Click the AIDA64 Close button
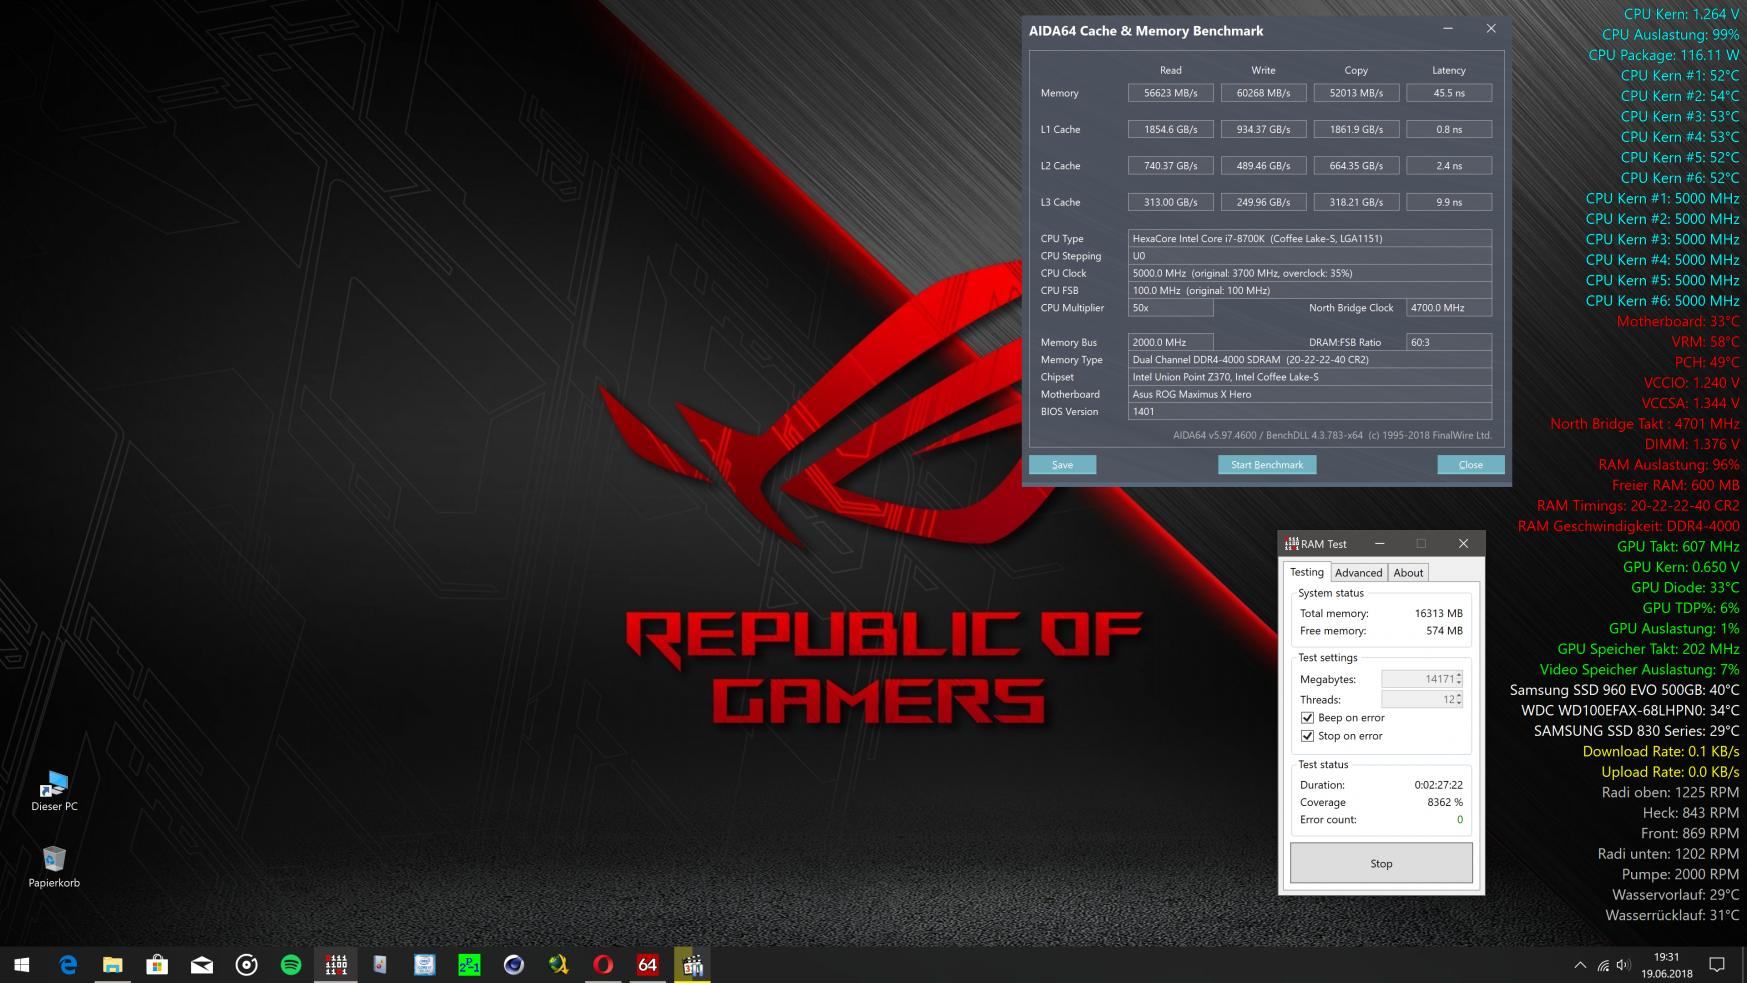Image resolution: width=1747 pixels, height=983 pixels. 1470,465
